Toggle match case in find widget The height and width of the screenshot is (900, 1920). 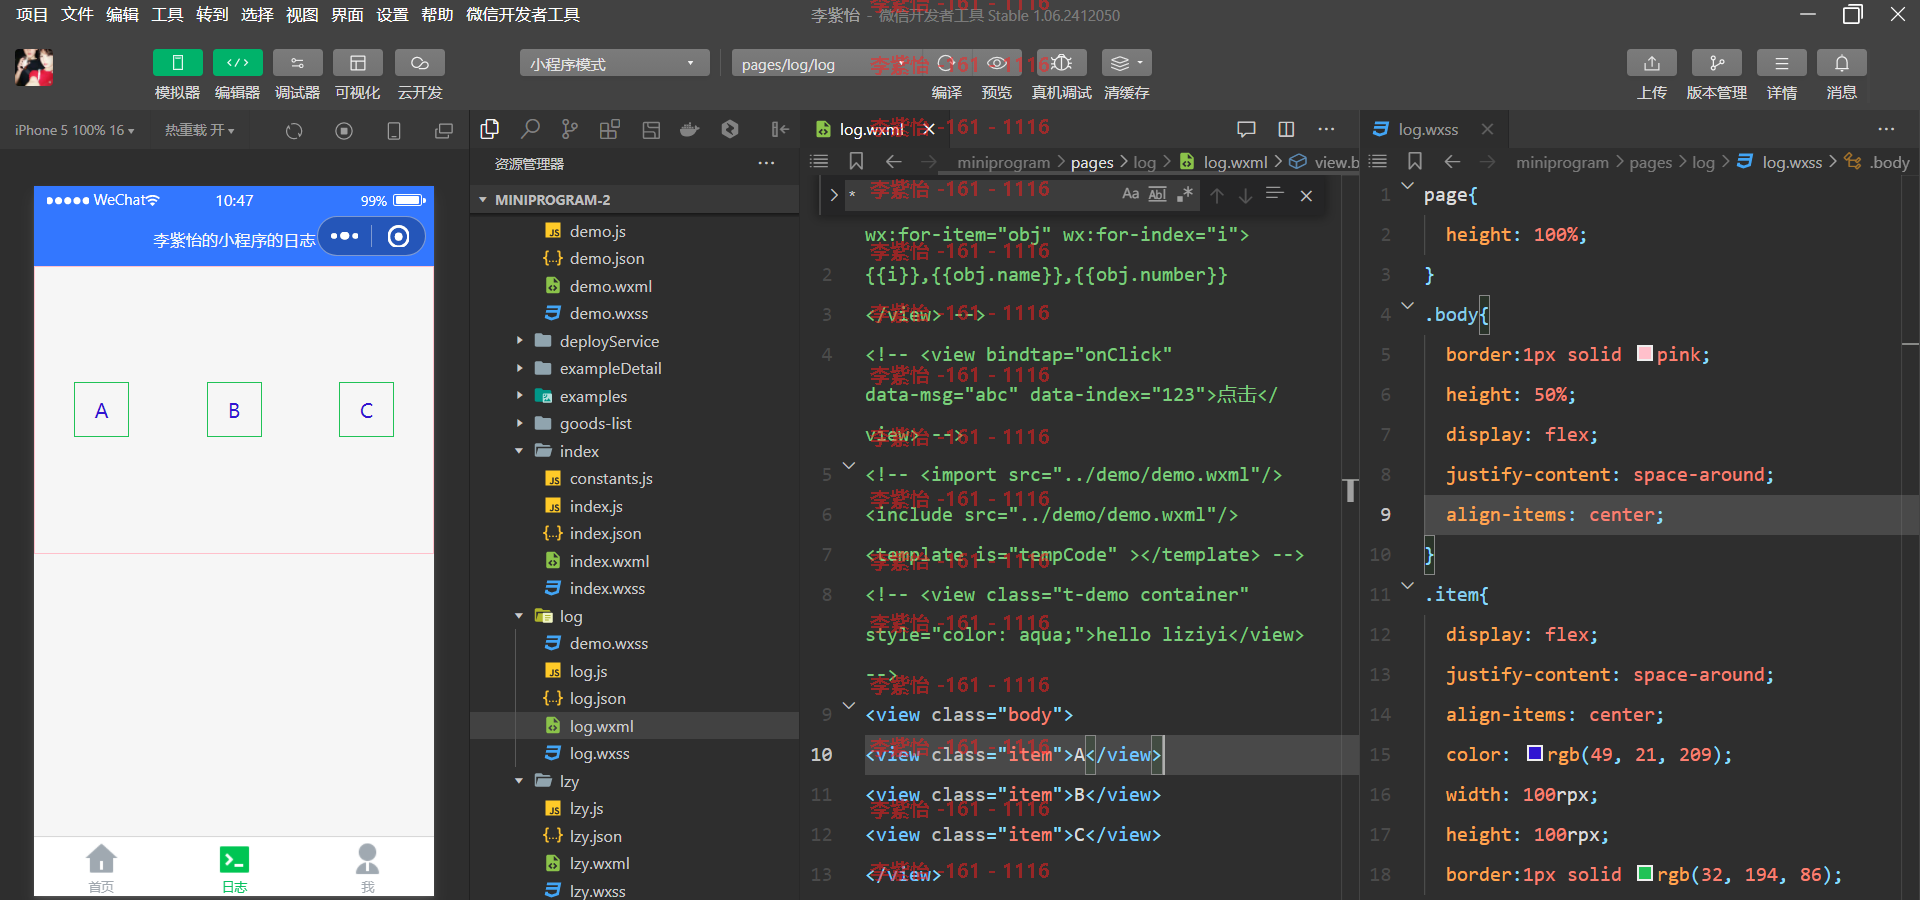click(x=1130, y=194)
